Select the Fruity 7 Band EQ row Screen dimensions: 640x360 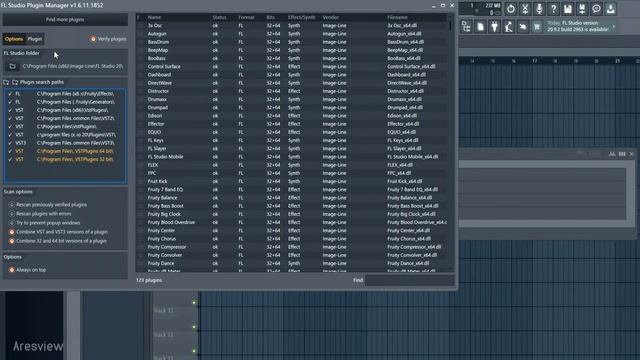click(x=292, y=189)
